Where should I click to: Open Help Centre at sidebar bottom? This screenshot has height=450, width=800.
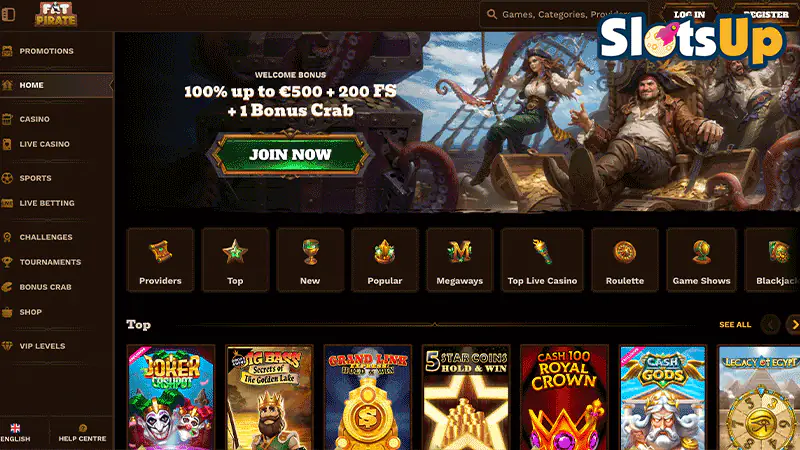(x=82, y=433)
